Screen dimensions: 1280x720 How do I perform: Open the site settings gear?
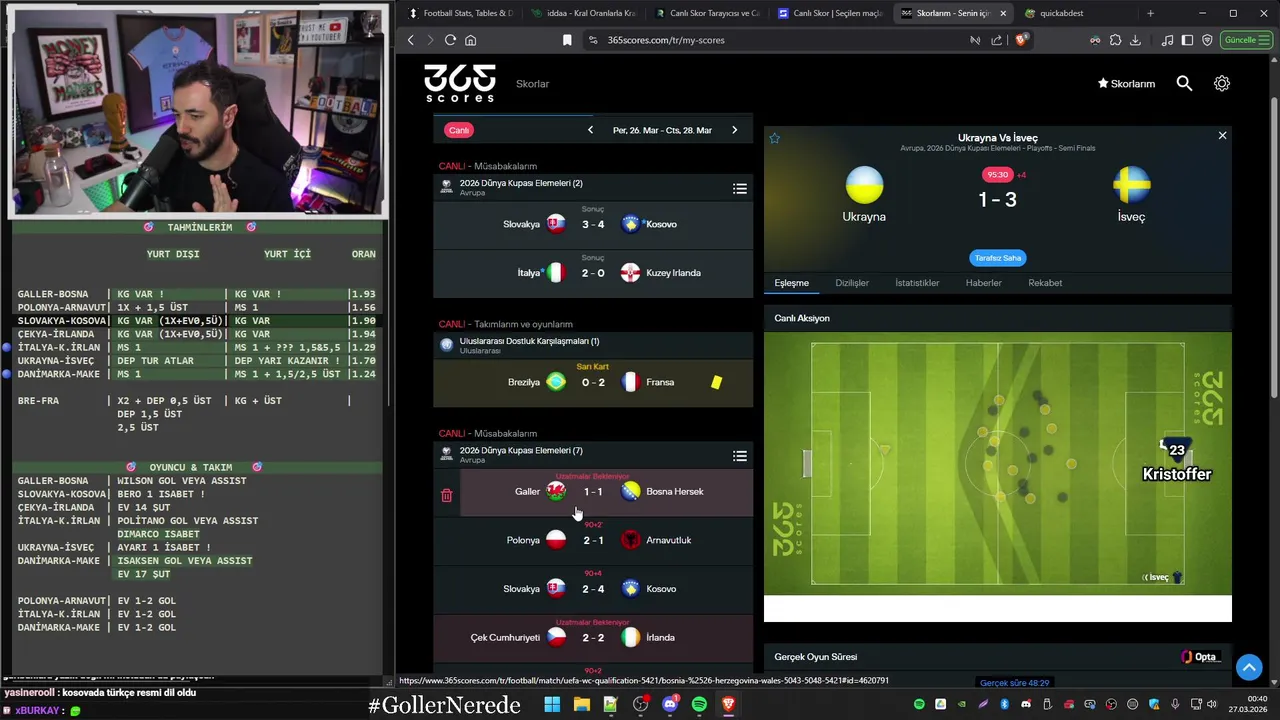coord(1222,84)
